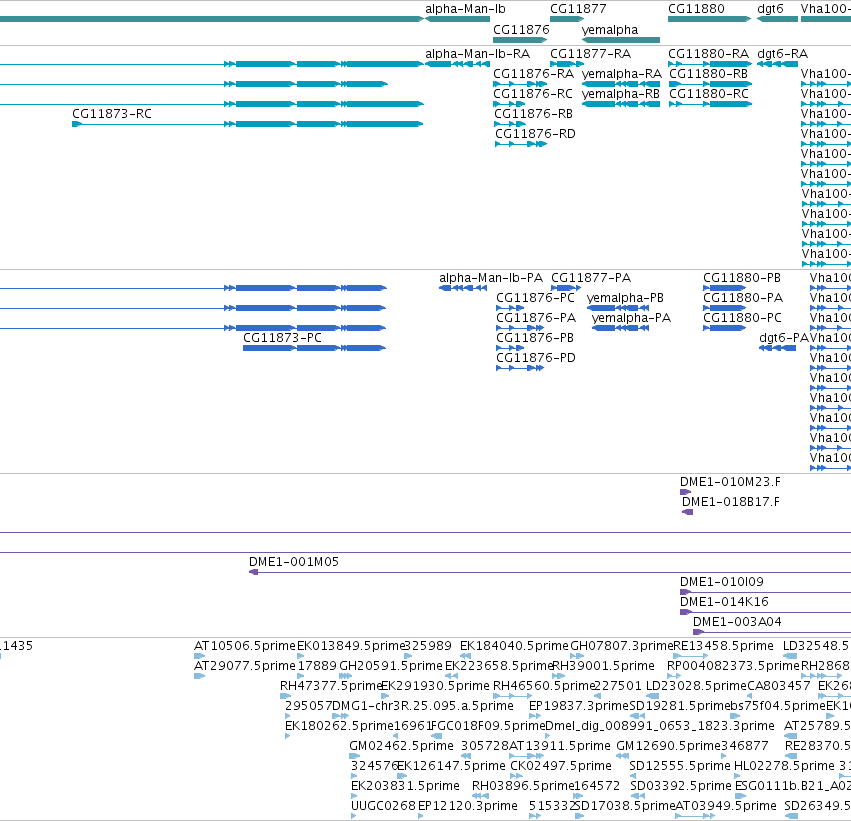This screenshot has width=851, height=821.
Task: Select EST DMG1-chr3R.25.095.a.5prime
Action: (422, 706)
